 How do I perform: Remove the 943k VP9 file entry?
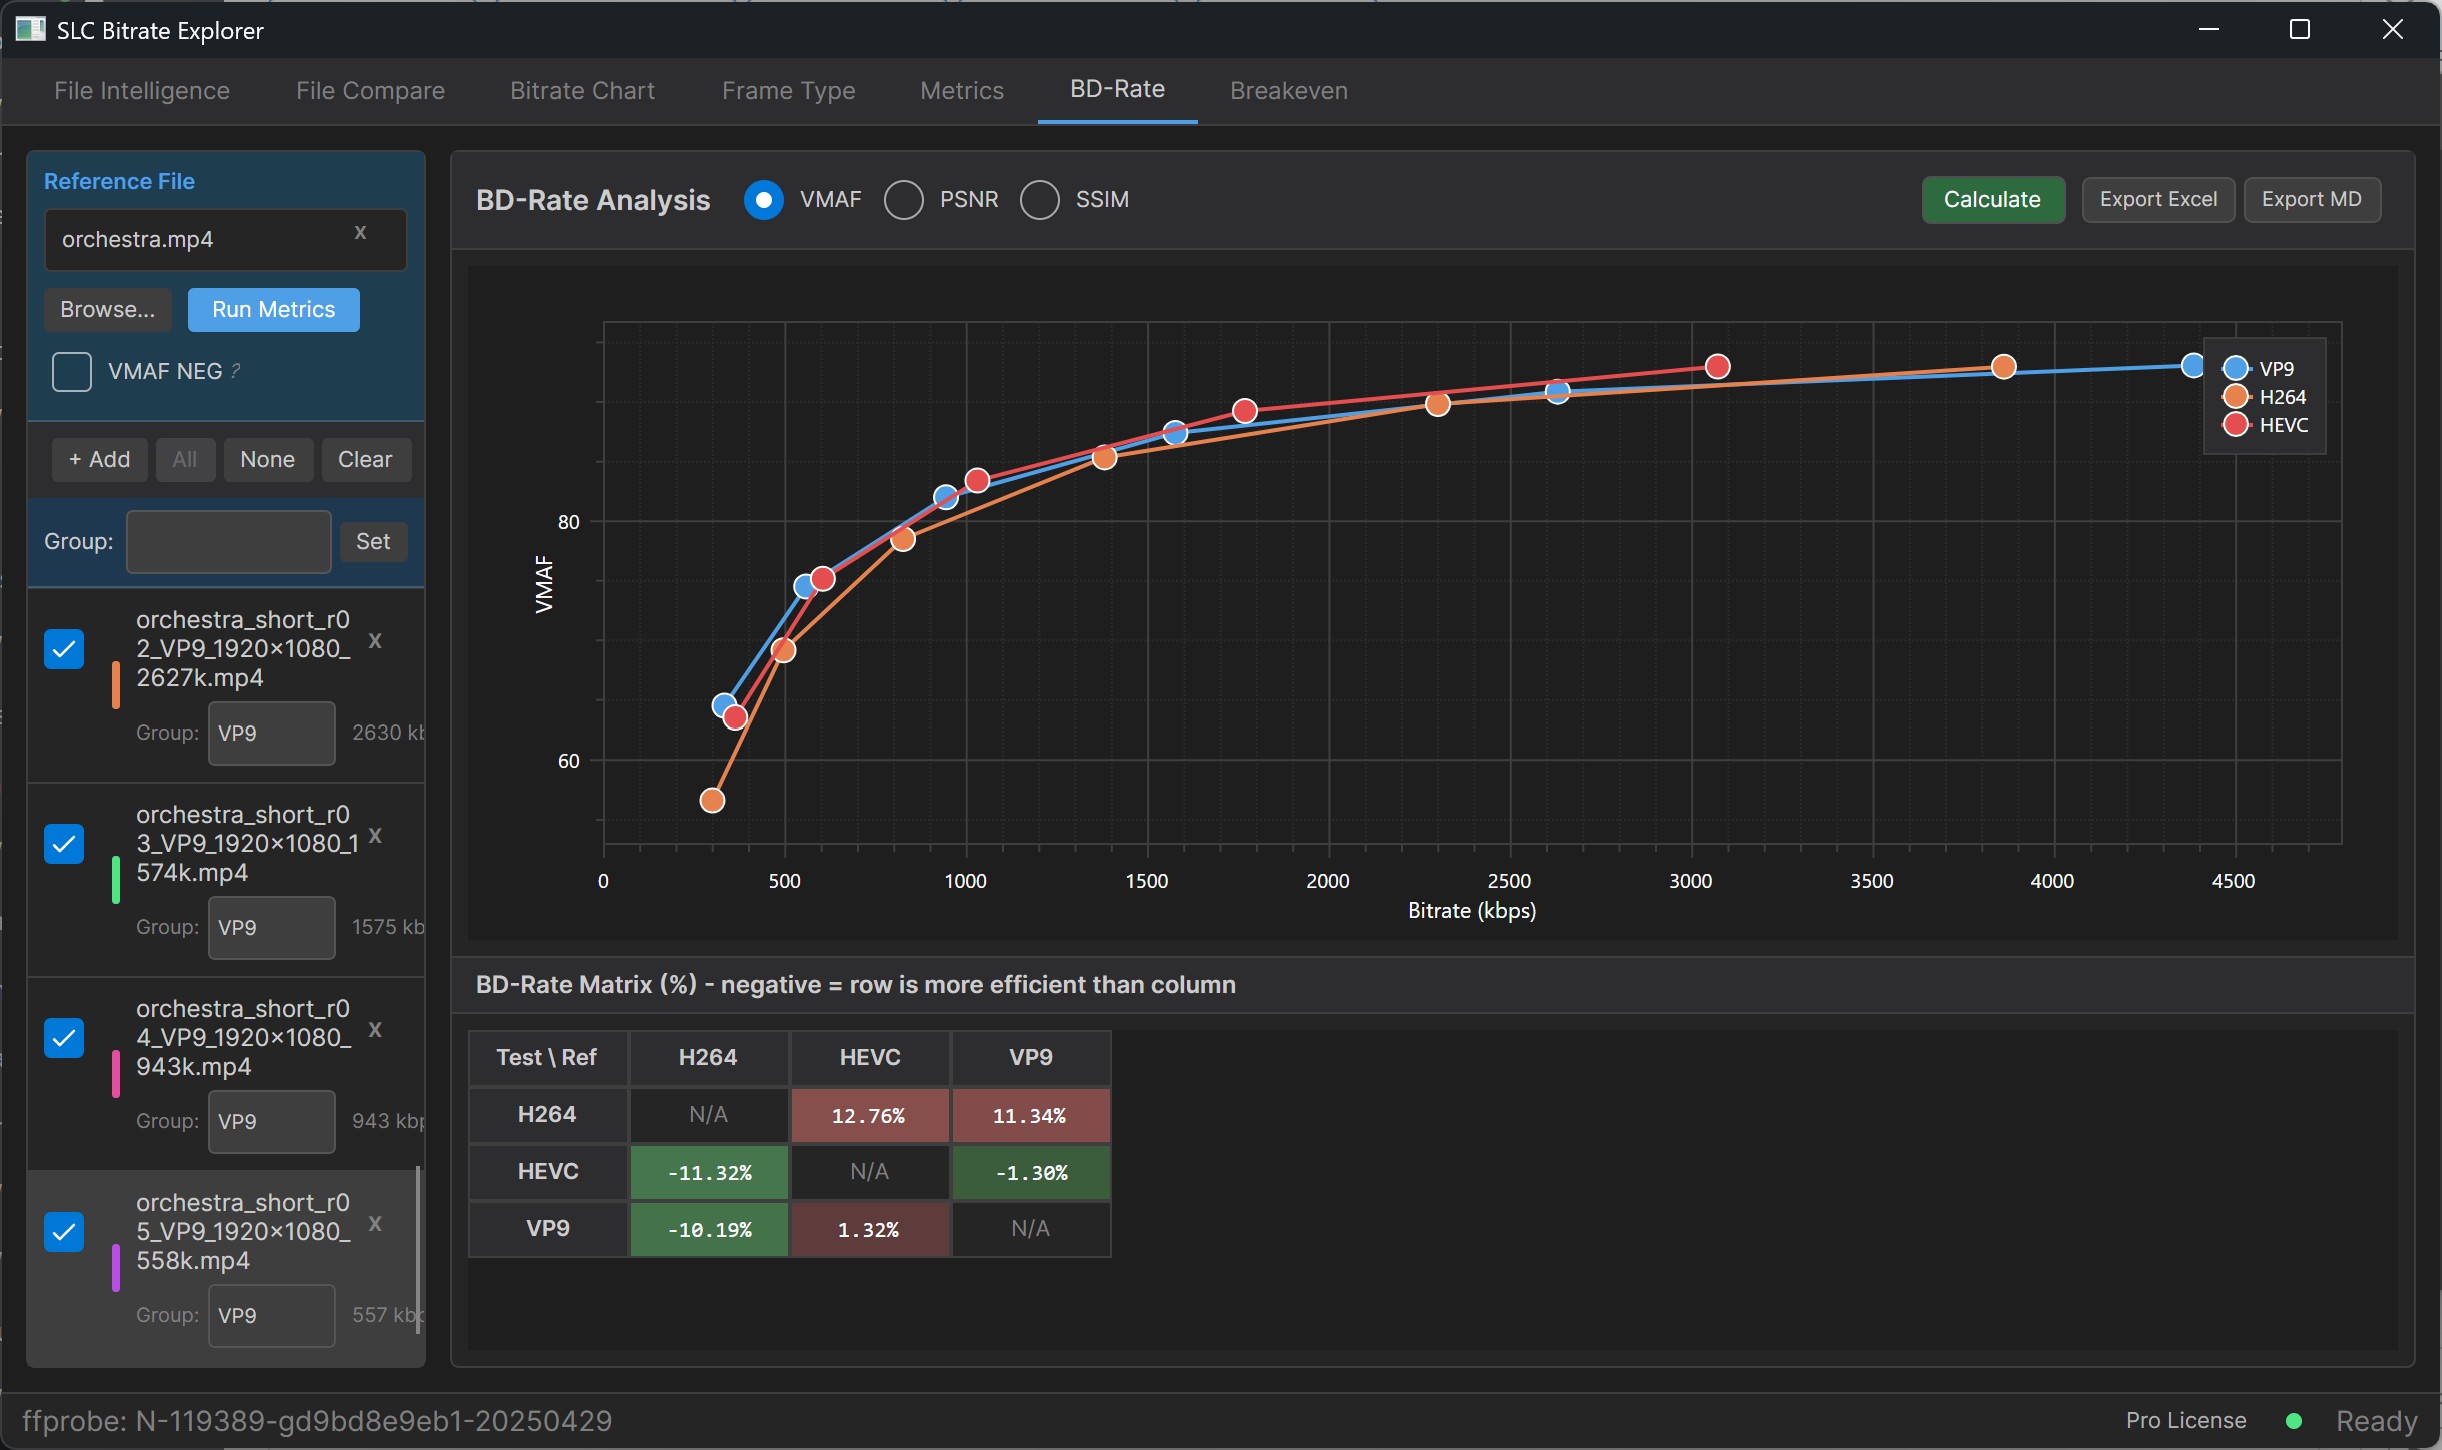pos(375,1029)
